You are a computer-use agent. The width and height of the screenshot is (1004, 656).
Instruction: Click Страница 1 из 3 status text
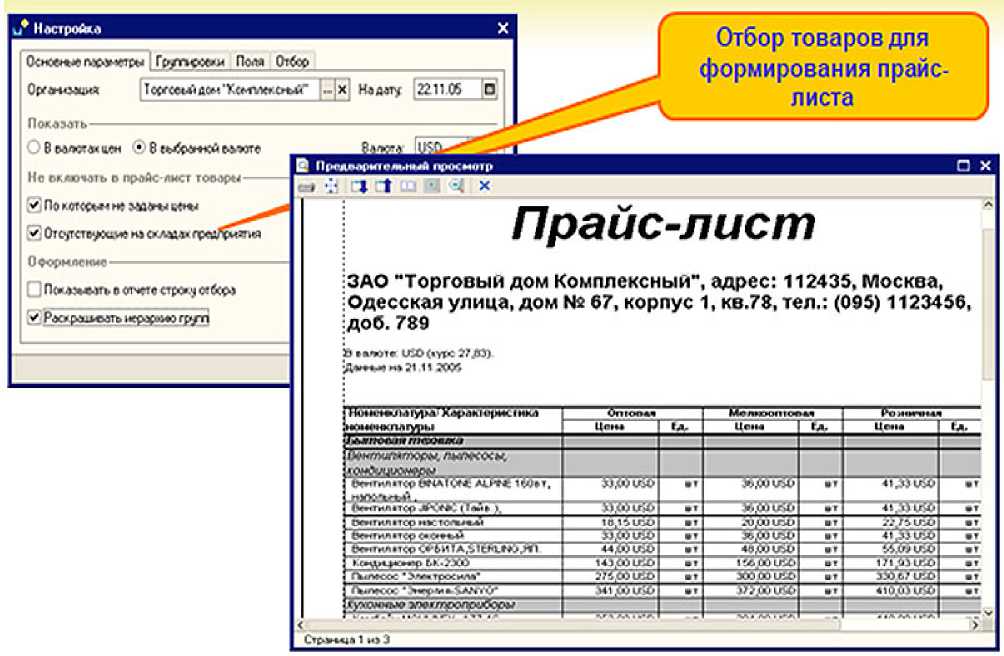coord(346,639)
